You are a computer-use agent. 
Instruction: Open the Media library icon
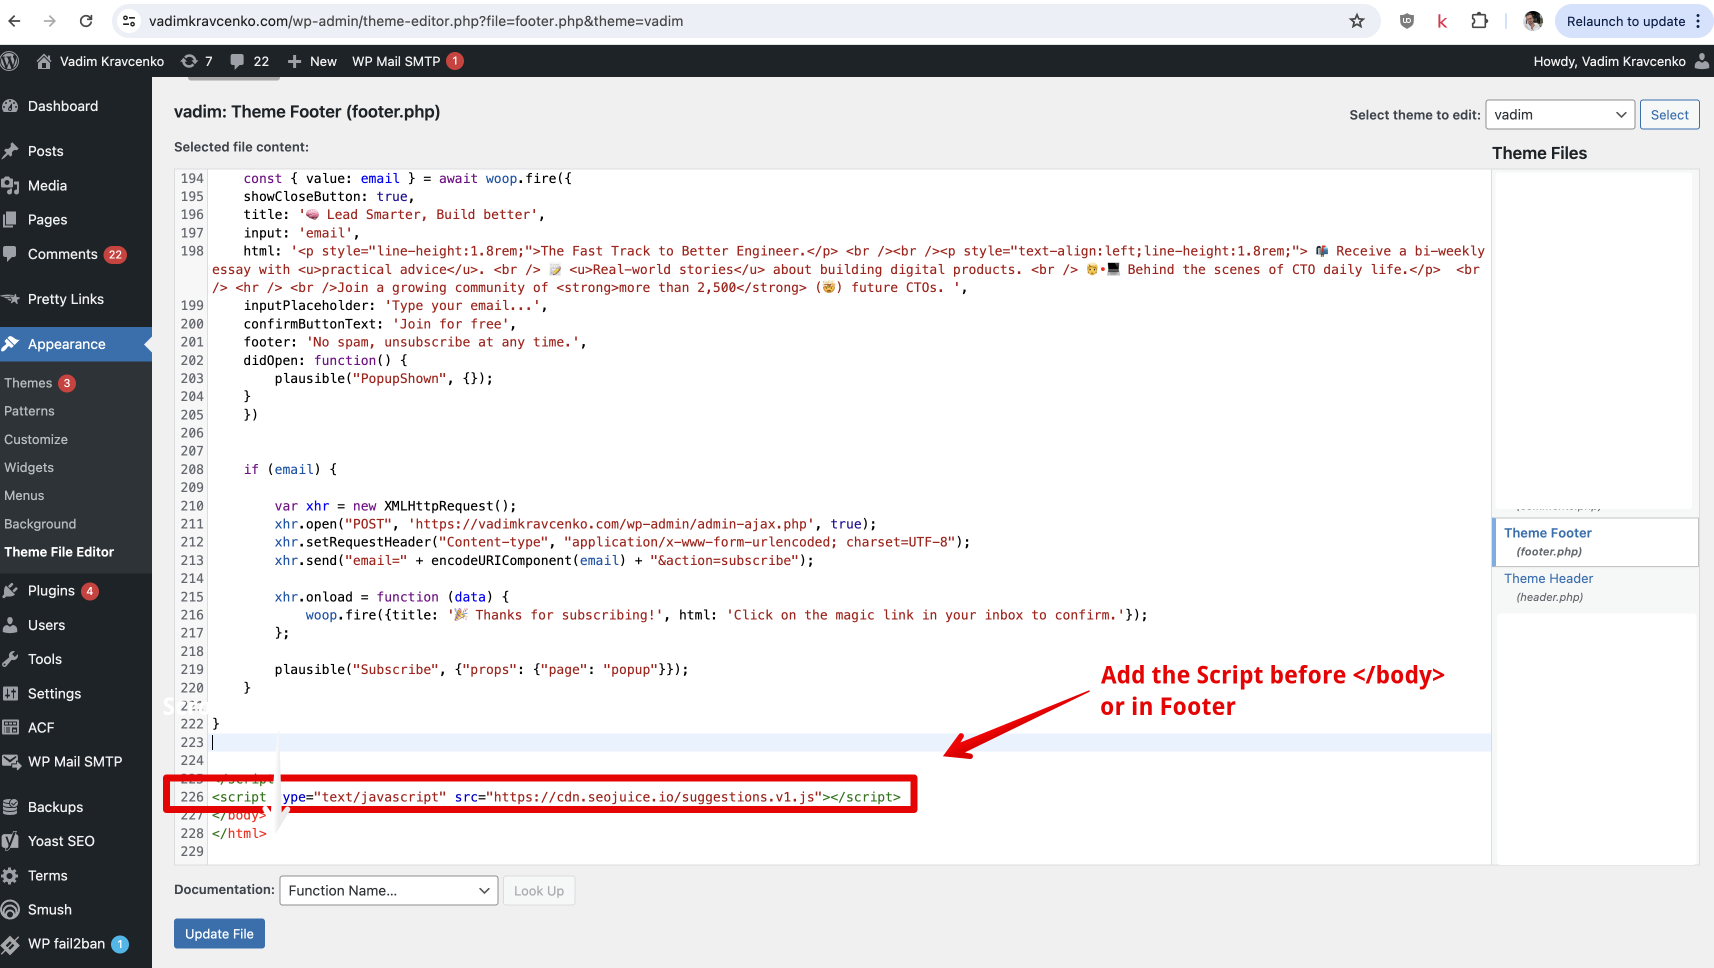click(x=12, y=185)
